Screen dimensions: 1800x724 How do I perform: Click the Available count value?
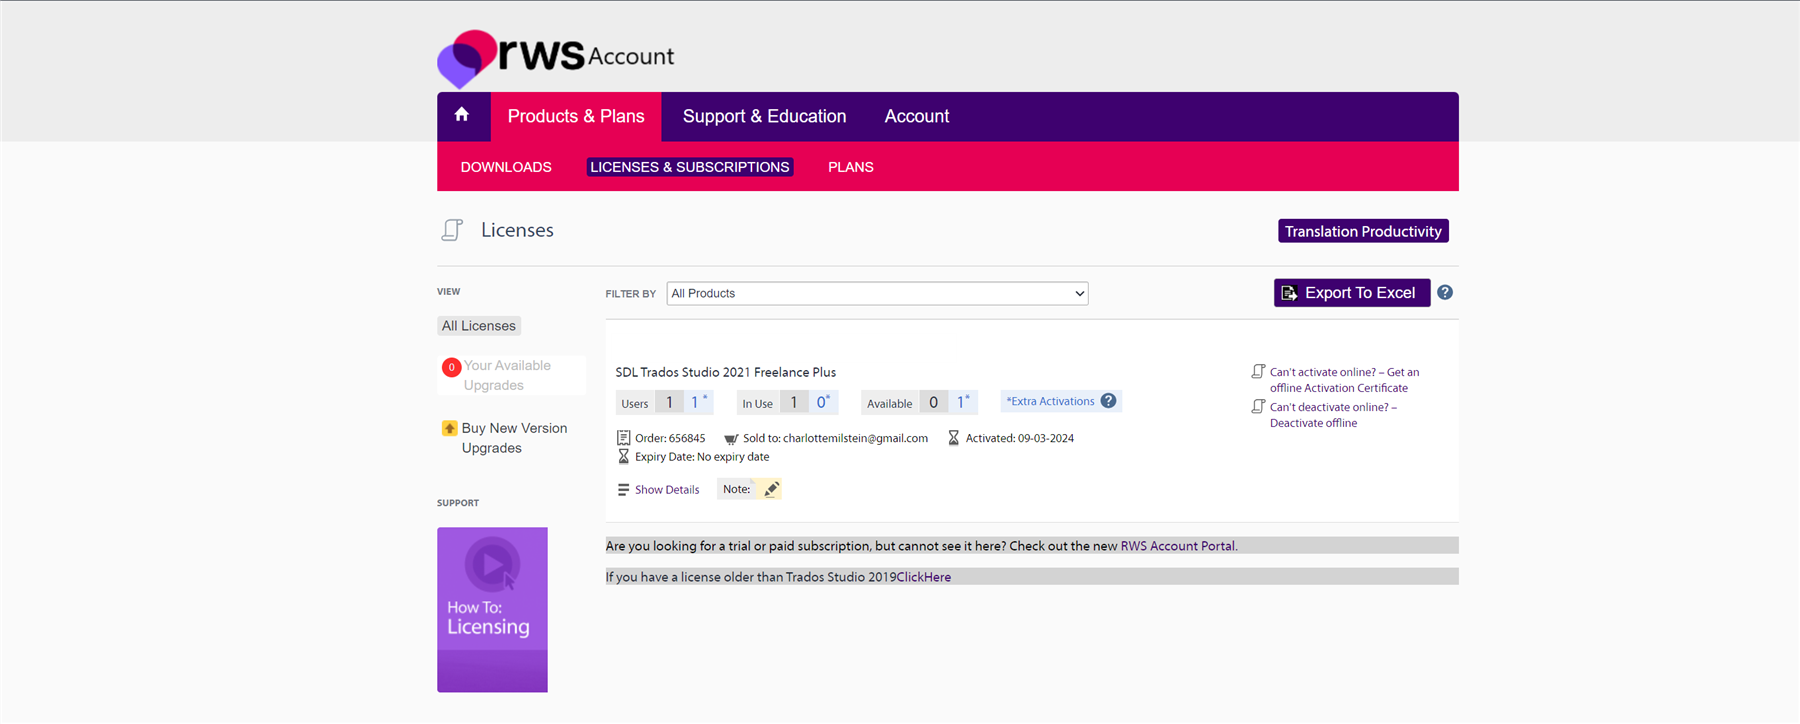point(933,402)
